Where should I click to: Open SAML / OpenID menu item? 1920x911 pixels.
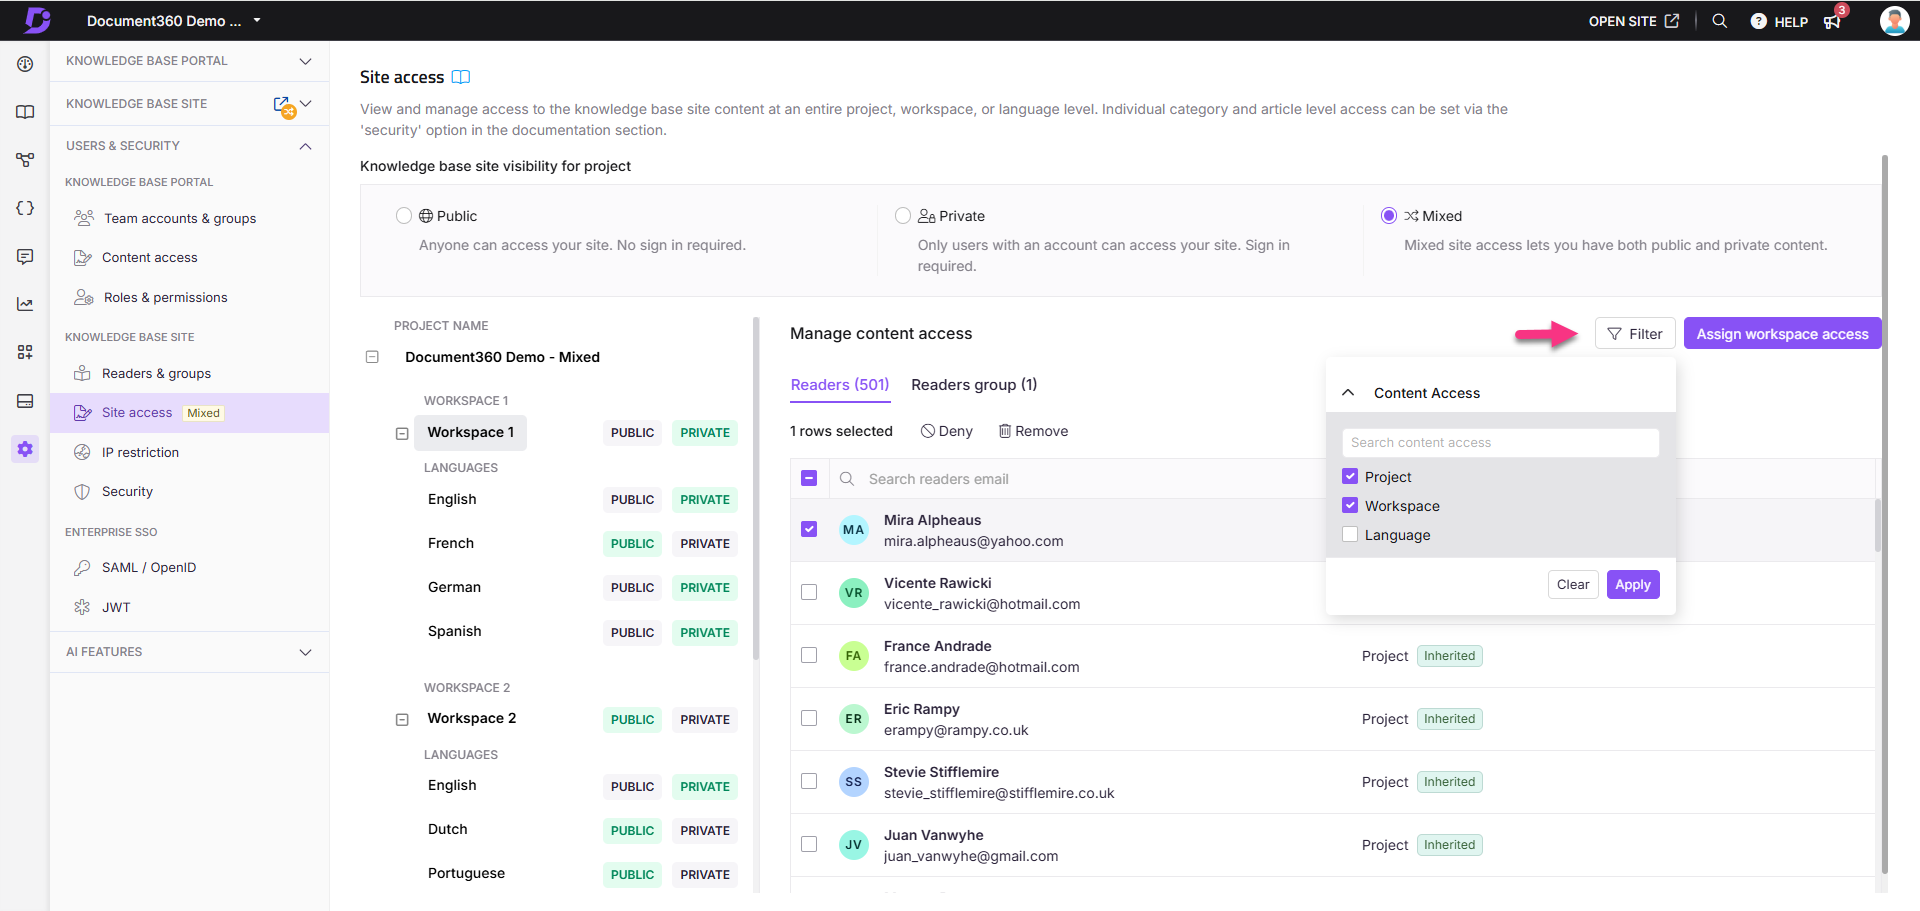[x=149, y=567]
